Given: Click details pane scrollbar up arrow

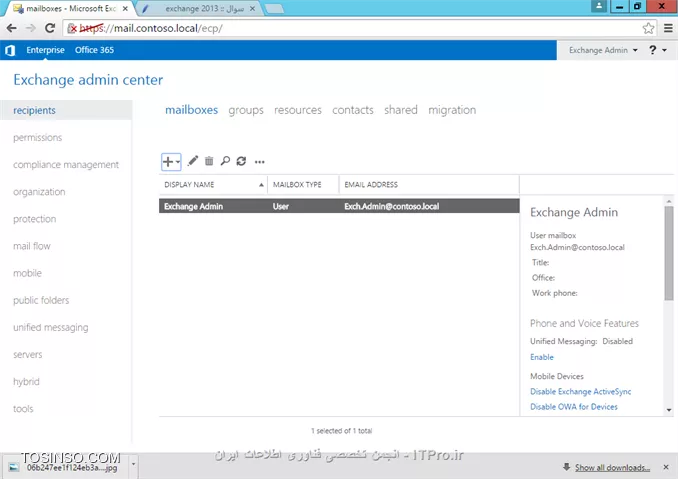Looking at the screenshot, I should click(x=669, y=201).
